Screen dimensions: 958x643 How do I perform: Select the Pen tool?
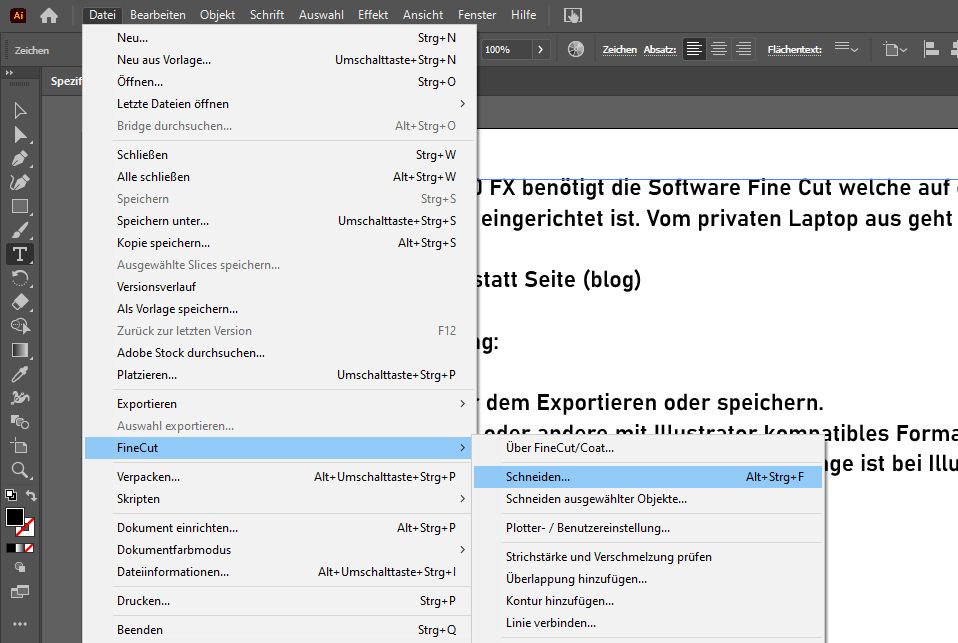(19, 158)
